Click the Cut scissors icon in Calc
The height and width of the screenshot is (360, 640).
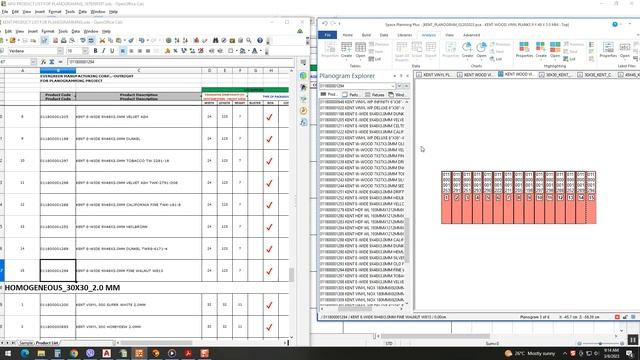102,40
